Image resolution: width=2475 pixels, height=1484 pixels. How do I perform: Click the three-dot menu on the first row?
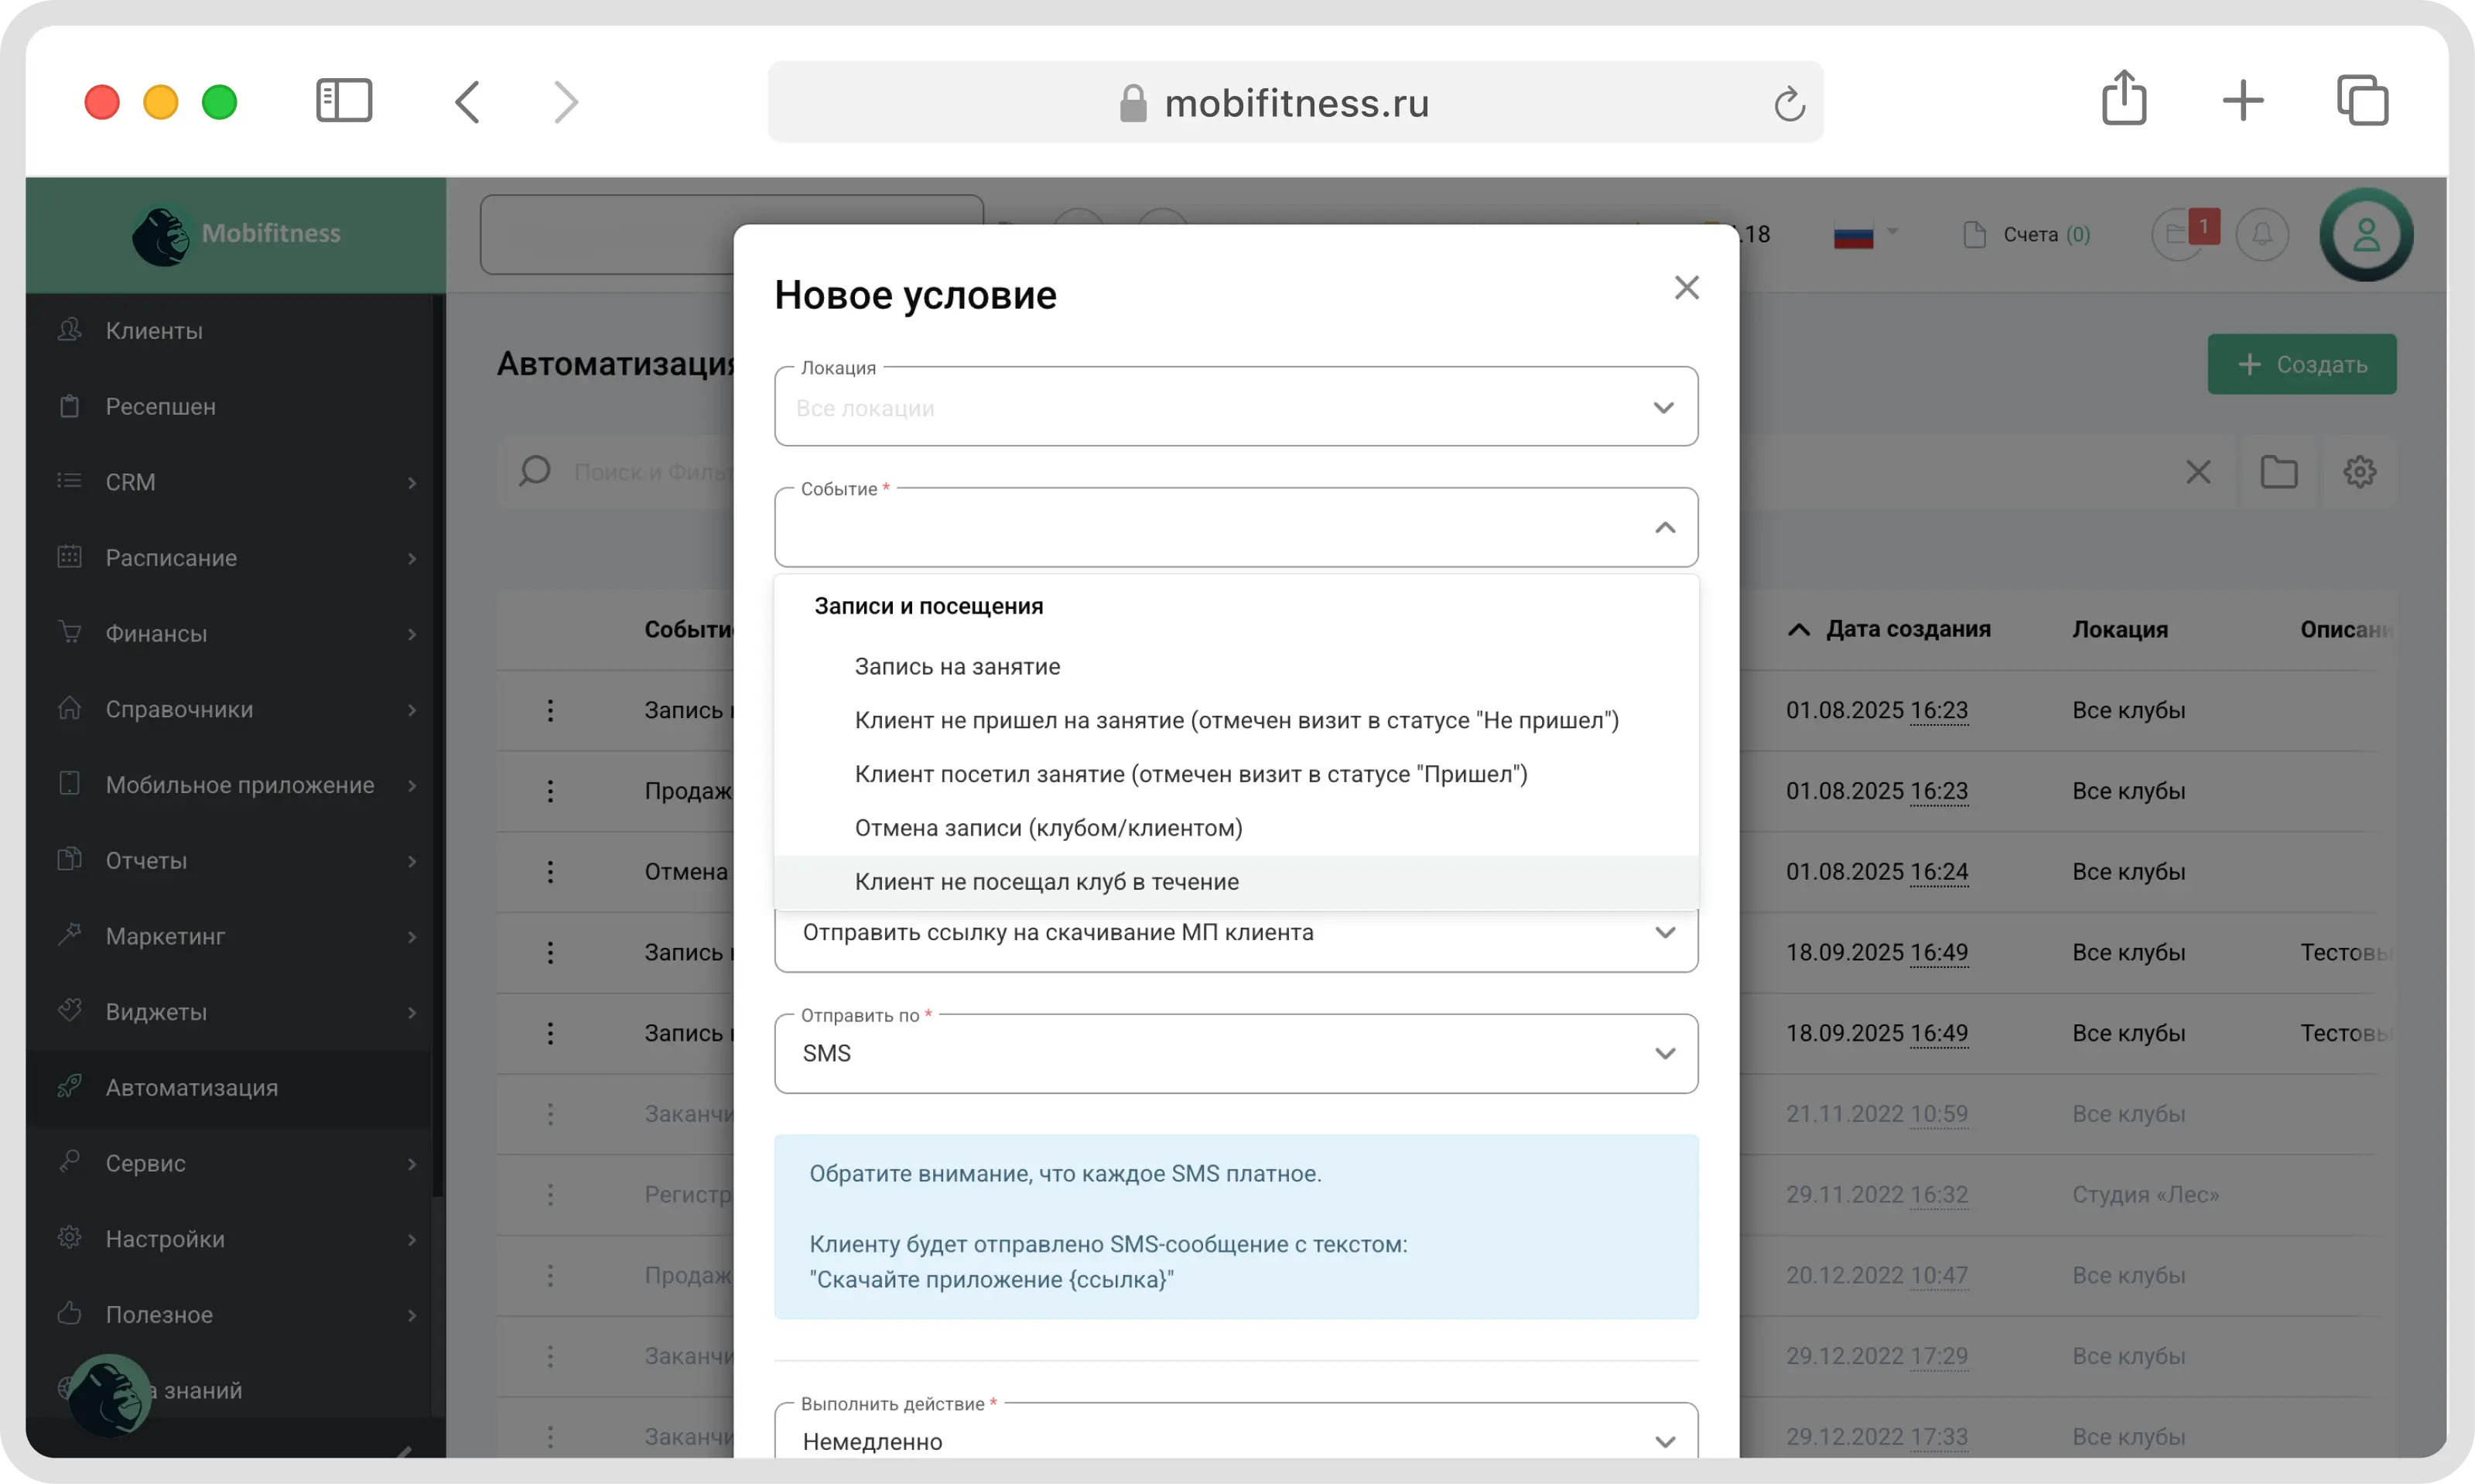click(550, 711)
